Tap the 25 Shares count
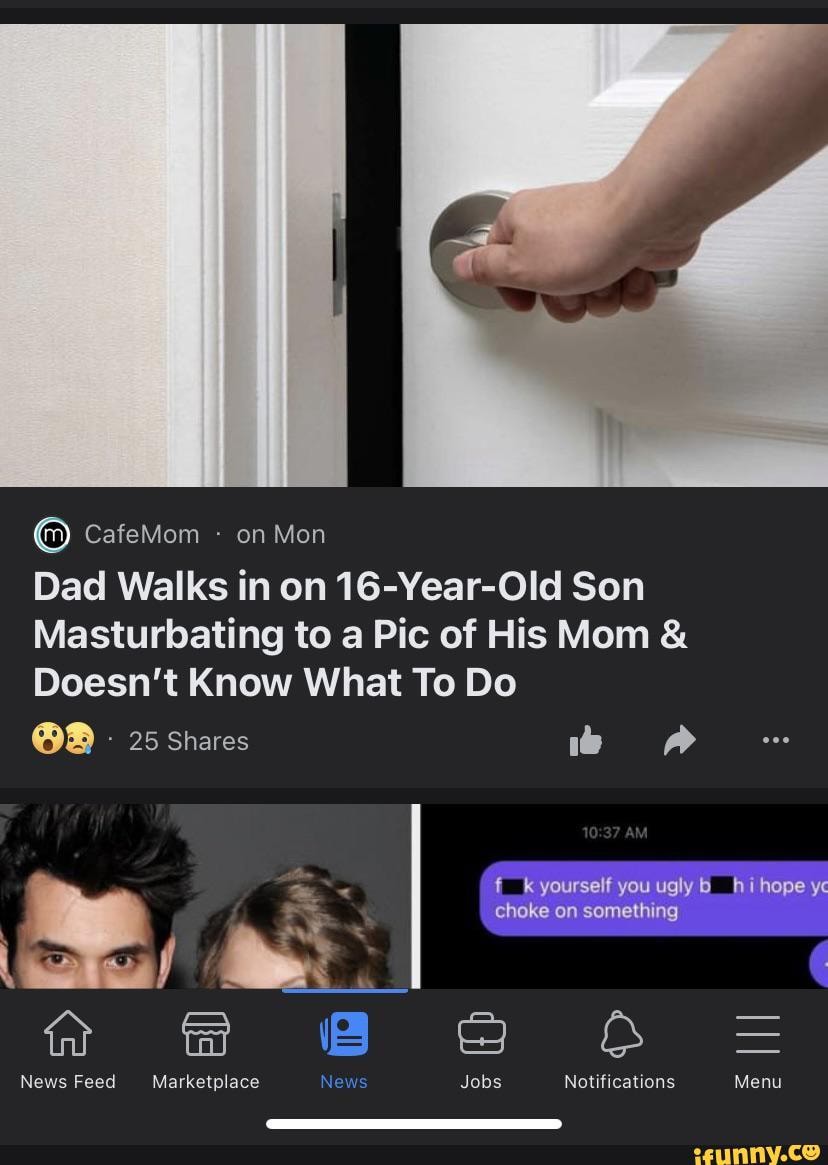Viewport: 828px width, 1165px height. coord(189,741)
